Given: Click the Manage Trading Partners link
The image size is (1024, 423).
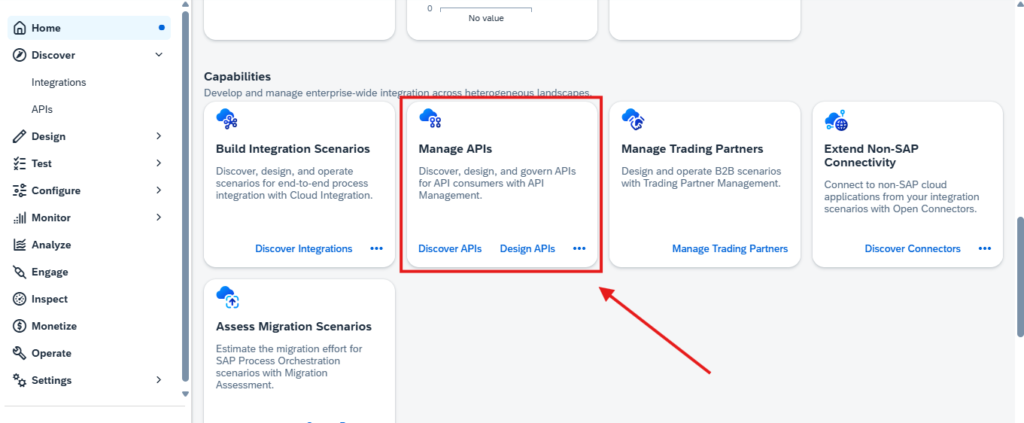Looking at the screenshot, I should point(730,249).
